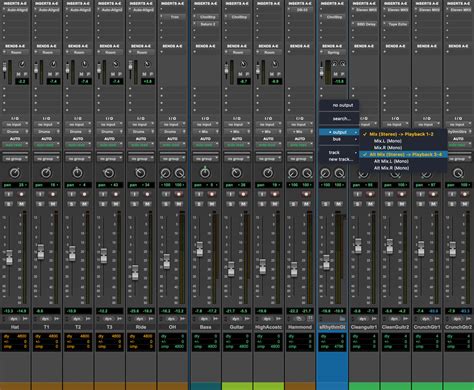The image size is (474, 390).
Task: Open the Spring send on sRhythmGt track
Action: point(333,52)
